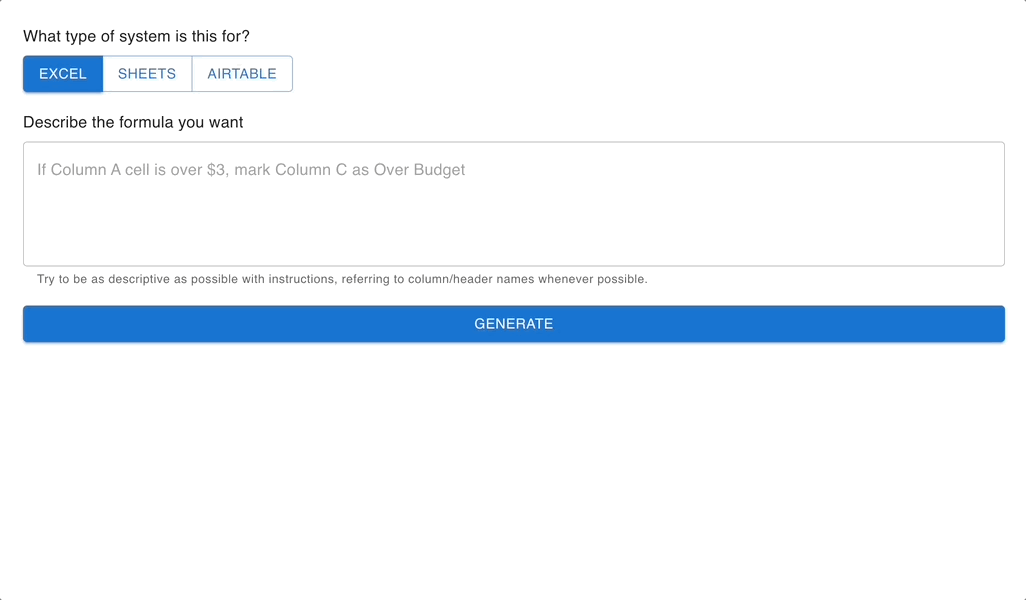The width and height of the screenshot is (1026, 600).
Task: Activate the Excel formula mode
Action: (x=63, y=74)
